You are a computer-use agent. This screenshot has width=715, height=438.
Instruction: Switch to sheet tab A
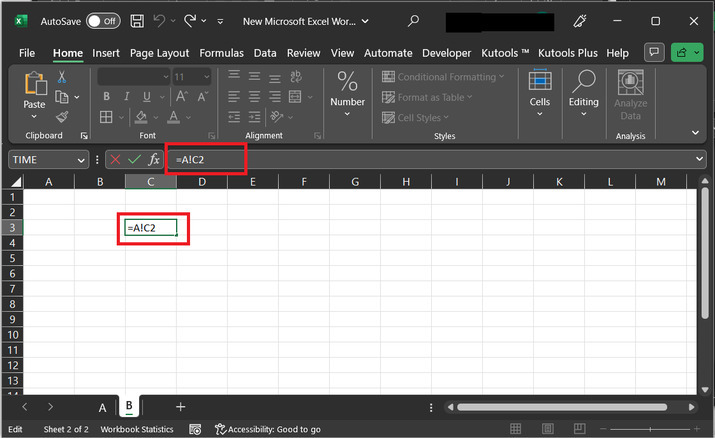[x=103, y=407]
